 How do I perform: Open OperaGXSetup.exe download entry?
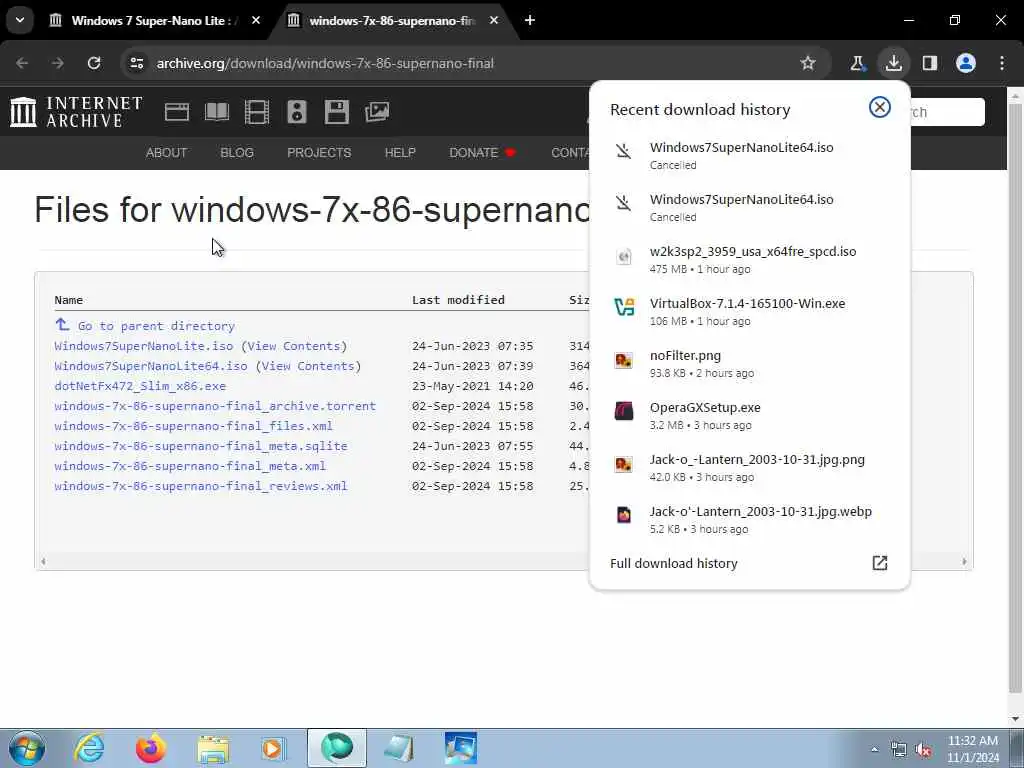point(750,415)
